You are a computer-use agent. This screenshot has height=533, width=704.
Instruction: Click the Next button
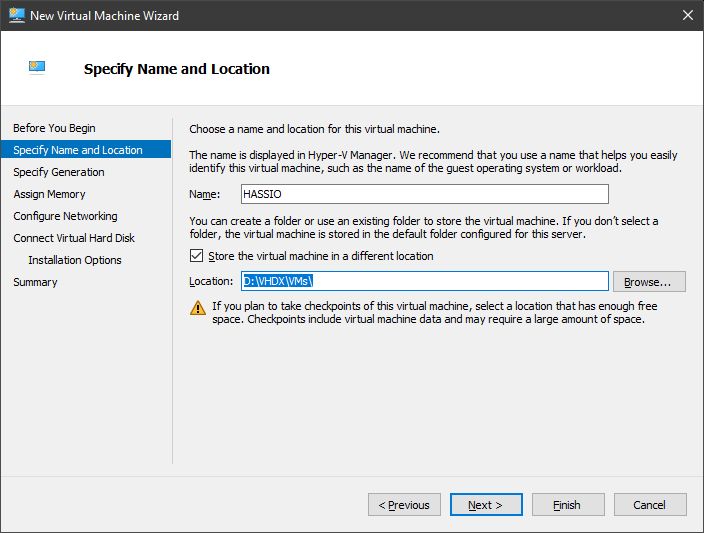(486, 505)
